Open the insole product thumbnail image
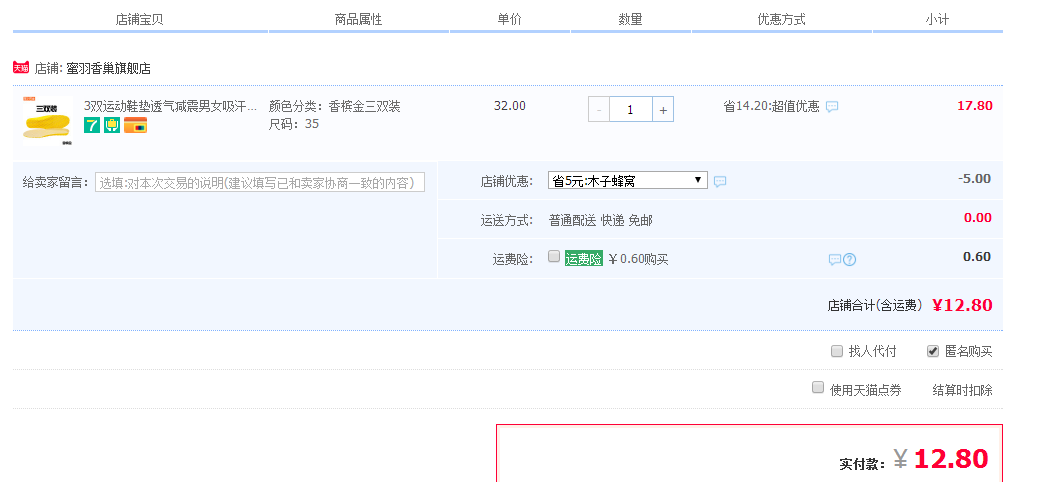This screenshot has height=482, width=1043. pyautogui.click(x=49, y=120)
